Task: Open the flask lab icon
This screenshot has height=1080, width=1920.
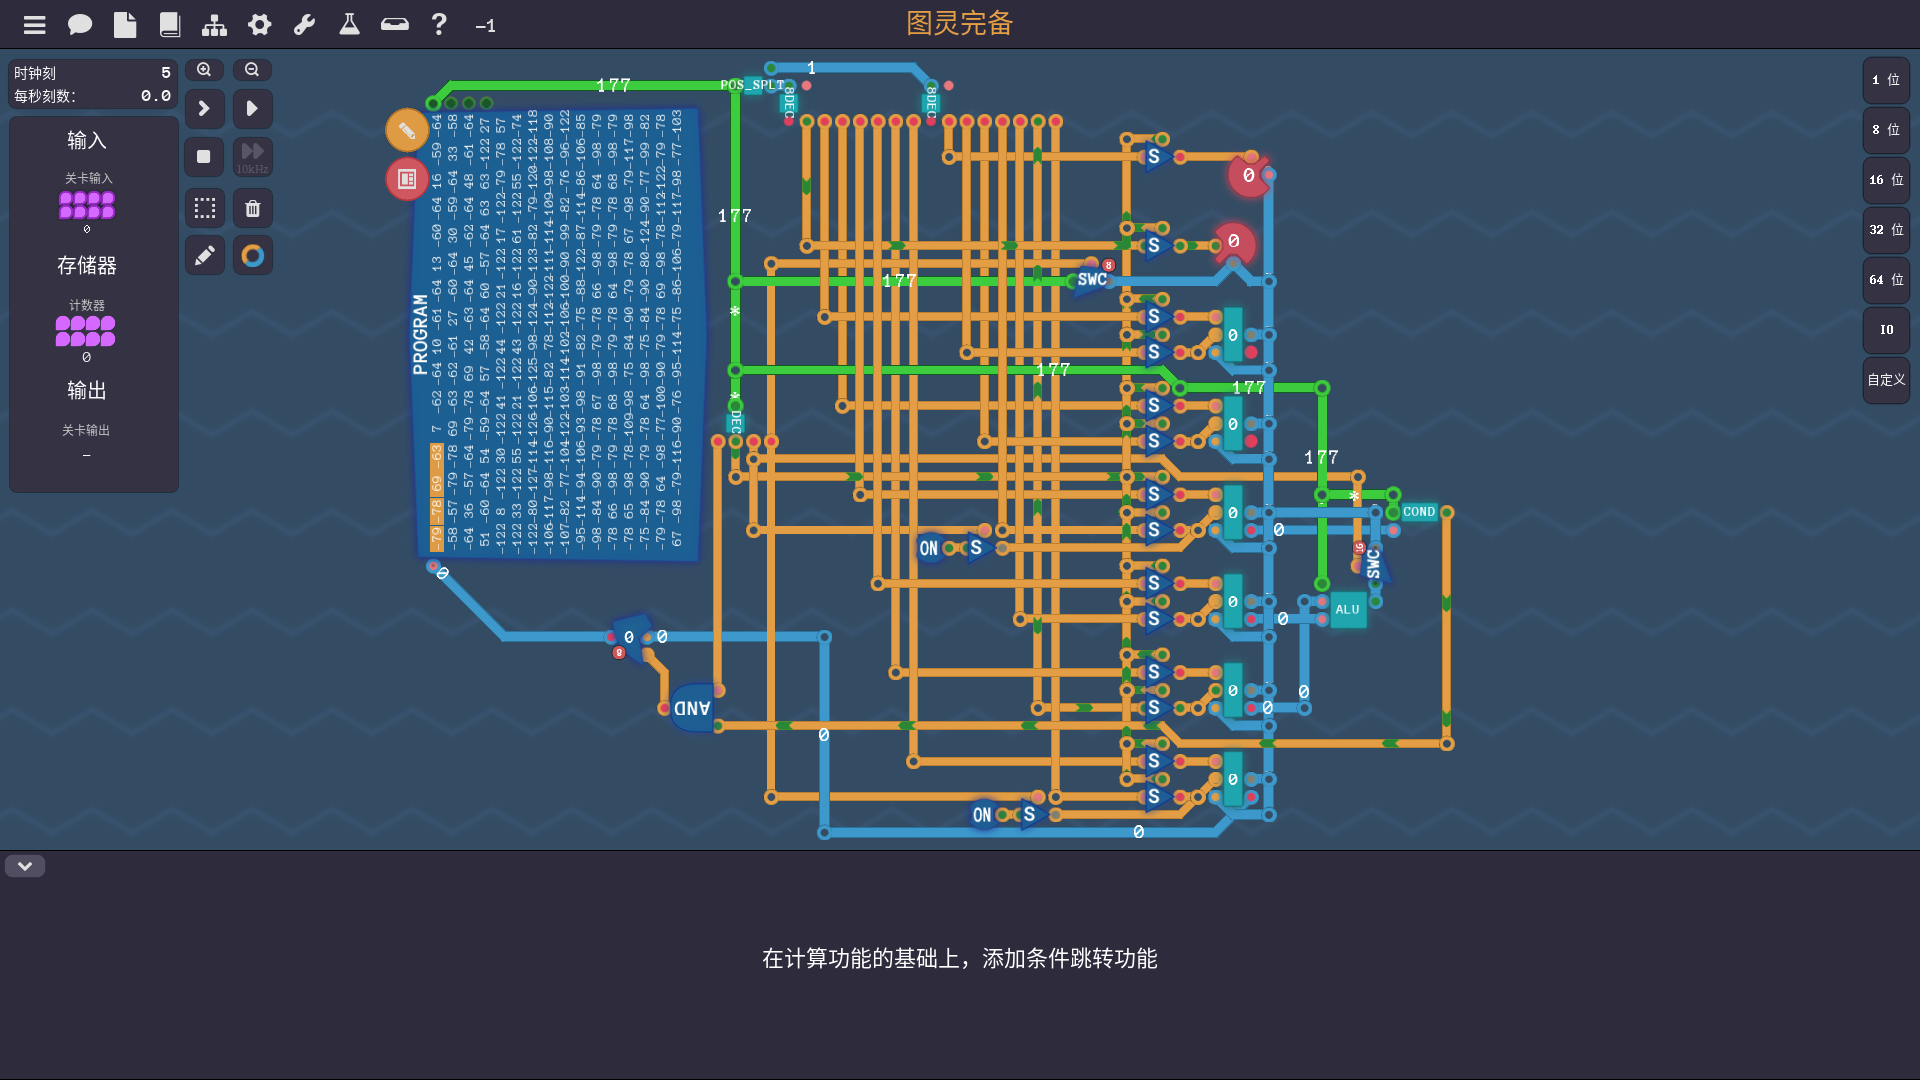Action: click(x=349, y=25)
